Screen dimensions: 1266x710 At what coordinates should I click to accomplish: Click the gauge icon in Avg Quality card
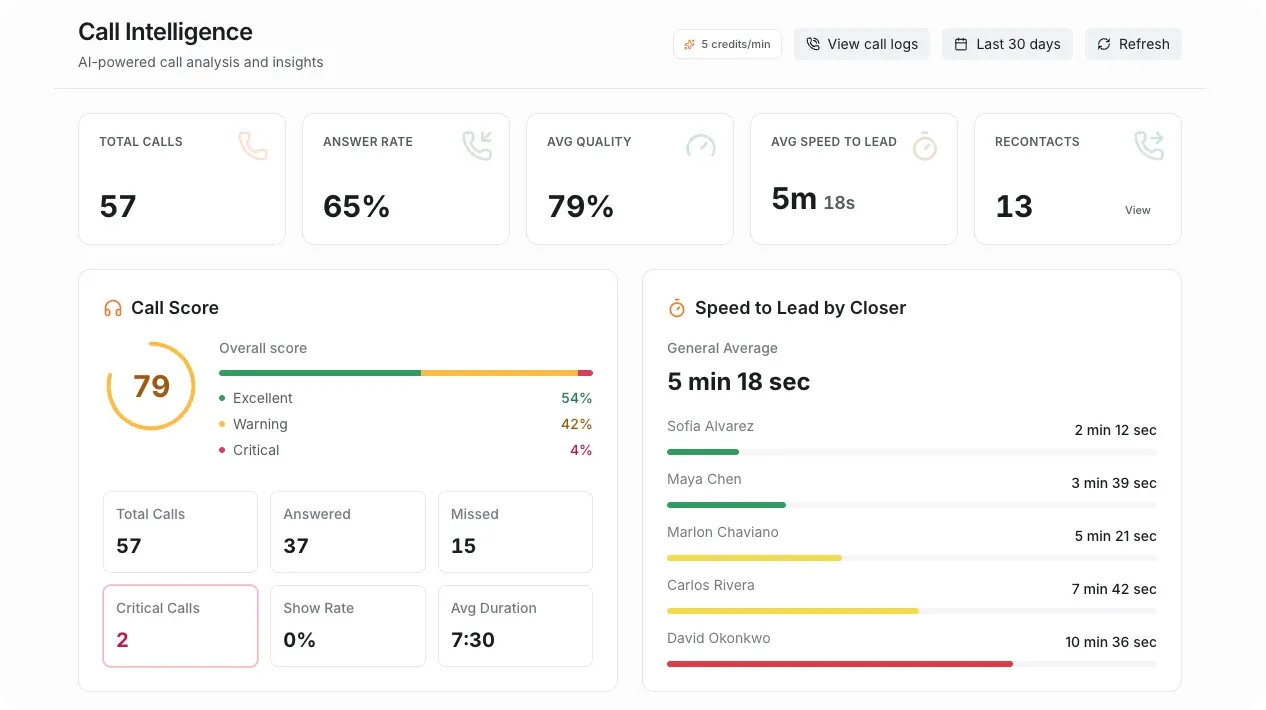point(701,146)
